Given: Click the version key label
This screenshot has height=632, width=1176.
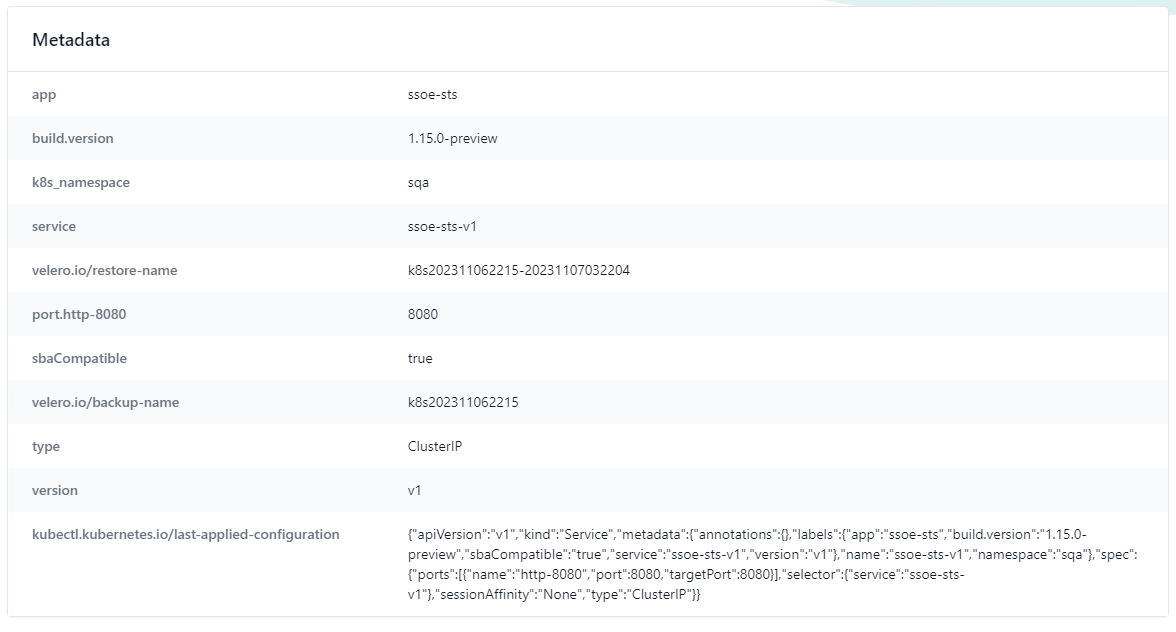Looking at the screenshot, I should pos(55,490).
